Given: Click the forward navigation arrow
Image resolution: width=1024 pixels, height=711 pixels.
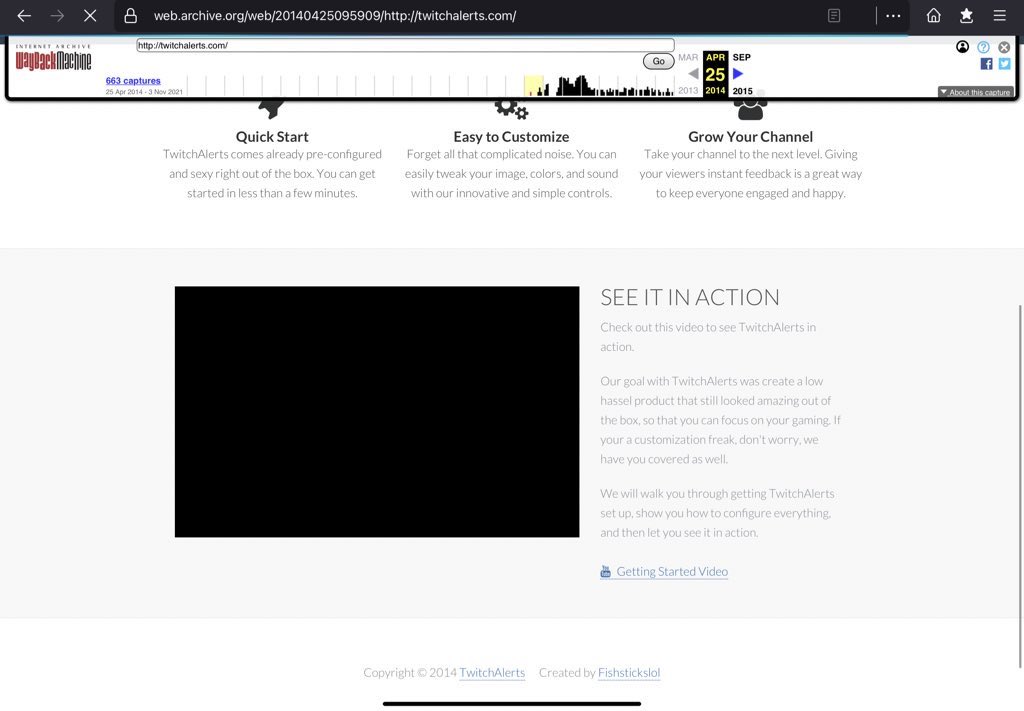Looking at the screenshot, I should (x=57, y=16).
